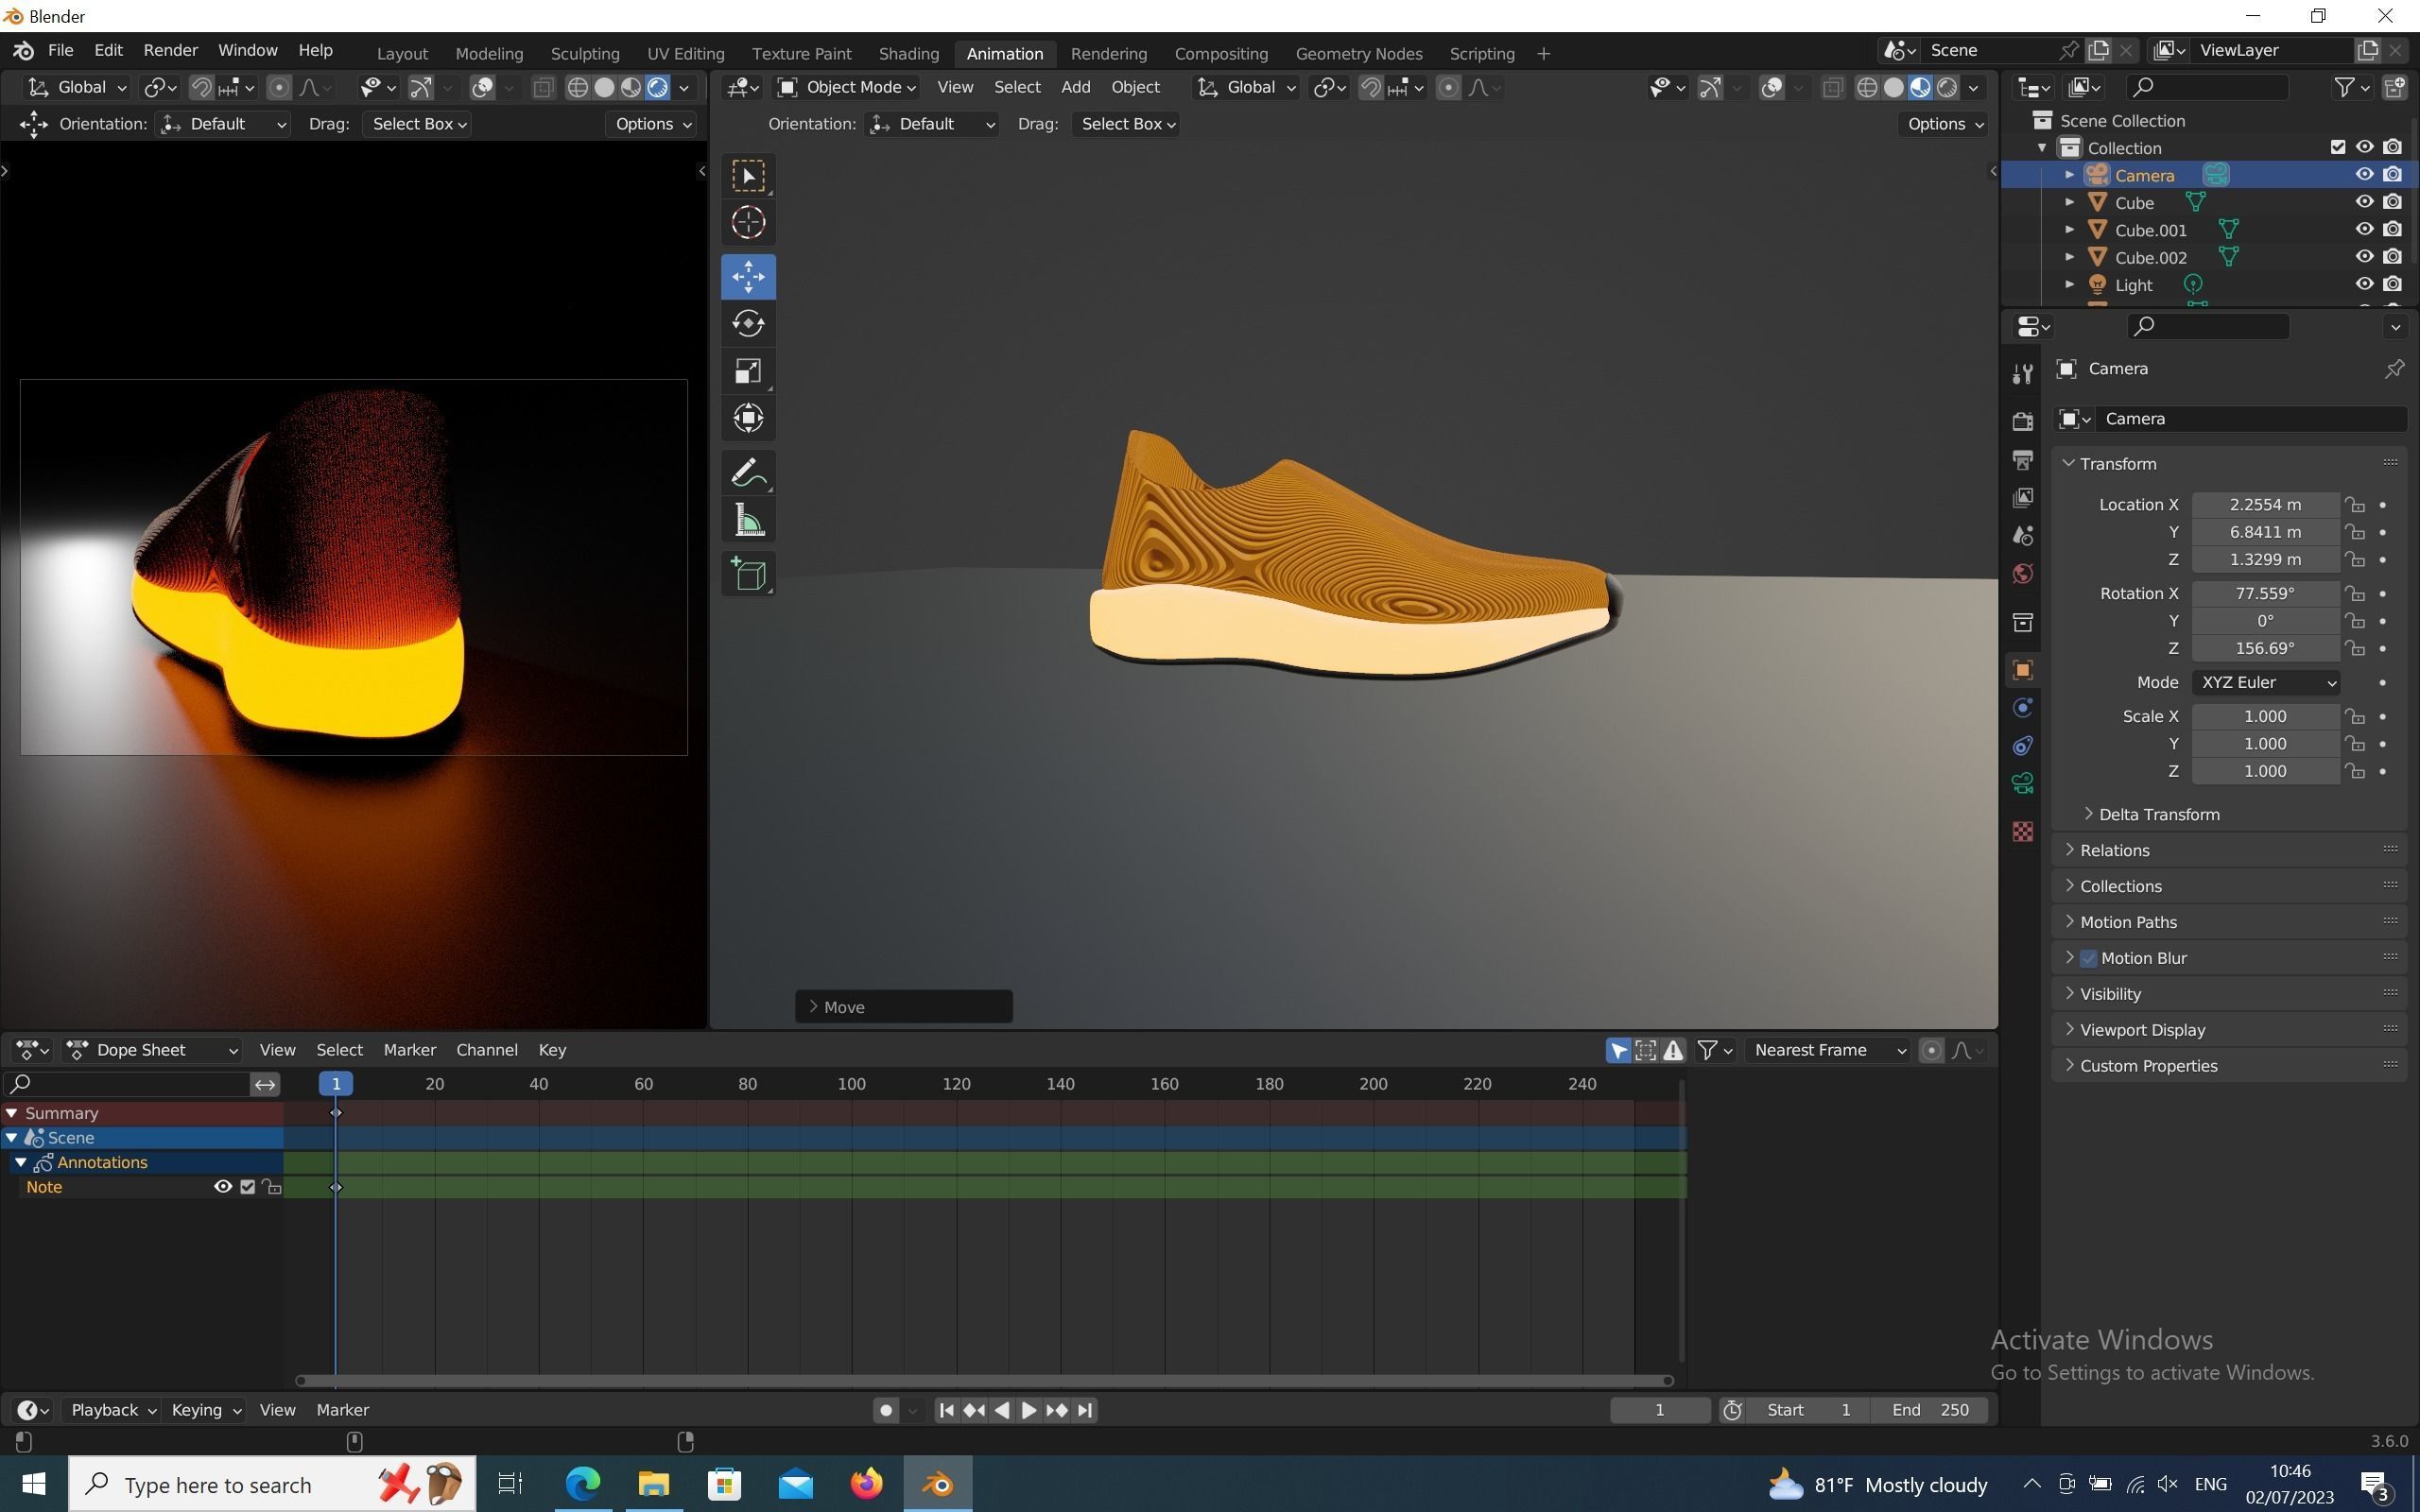2420x1512 pixels.
Task: Open the Render properties tab
Action: tap(2022, 421)
